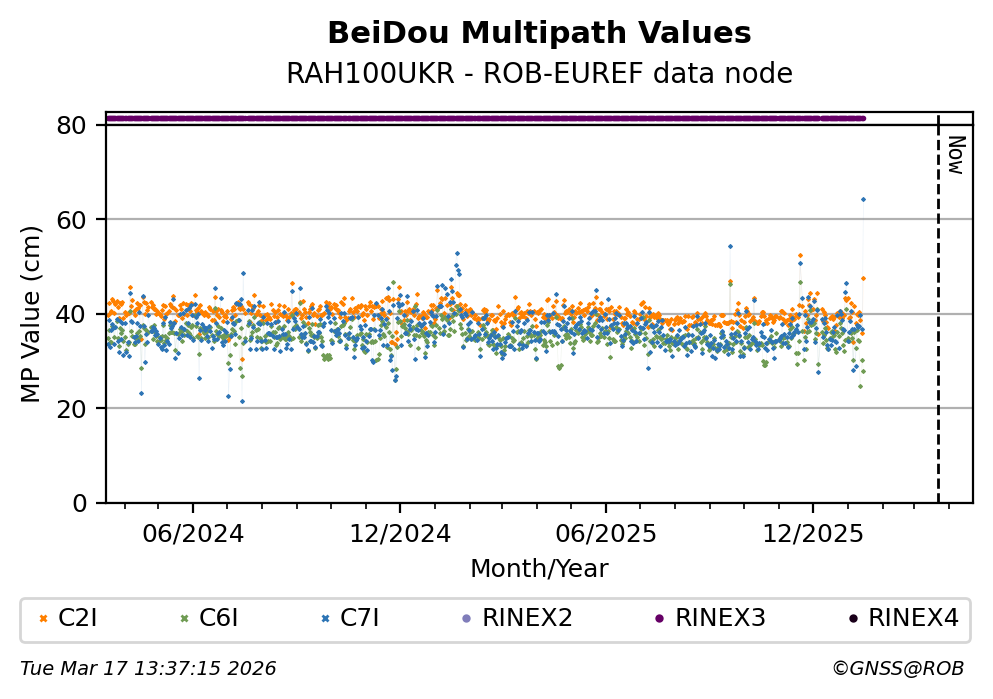993x699 pixels.
Task: Click the black RINEX4 legend dot
Action: (852, 619)
